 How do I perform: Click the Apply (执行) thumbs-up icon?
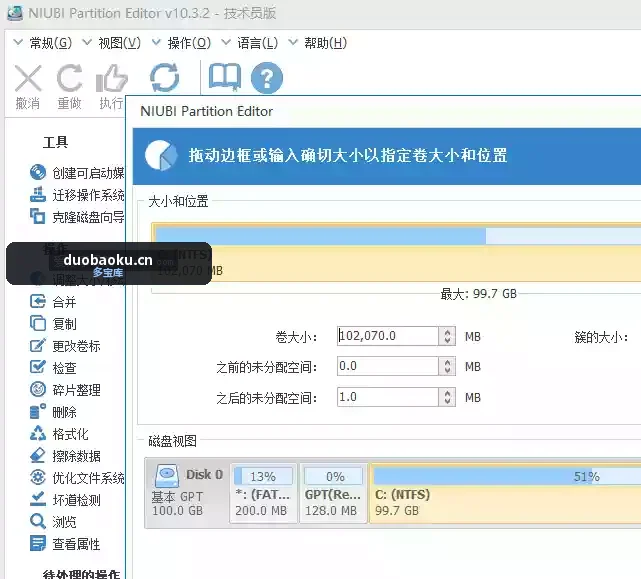point(112,78)
